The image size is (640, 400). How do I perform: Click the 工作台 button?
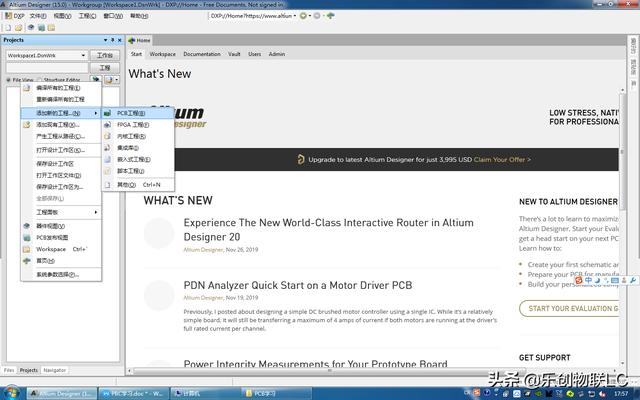click(104, 56)
